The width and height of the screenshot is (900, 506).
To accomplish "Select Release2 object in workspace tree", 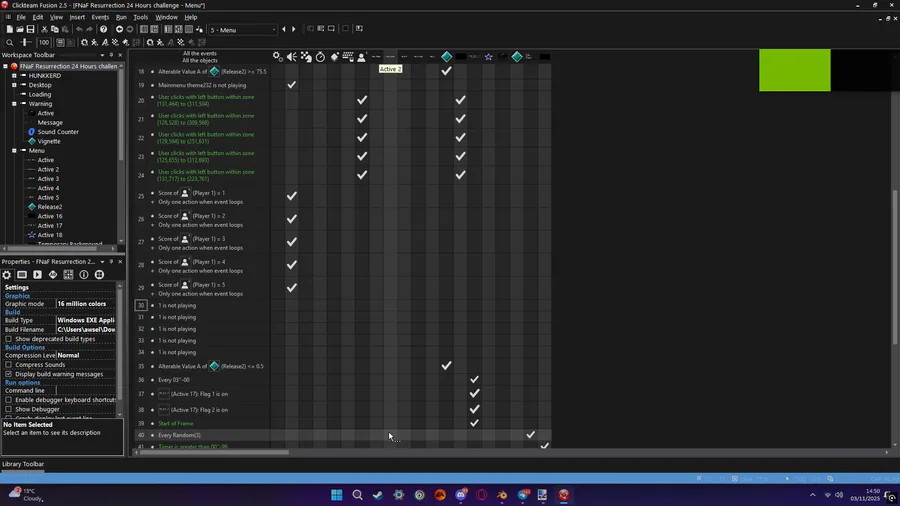I will tap(49, 207).
